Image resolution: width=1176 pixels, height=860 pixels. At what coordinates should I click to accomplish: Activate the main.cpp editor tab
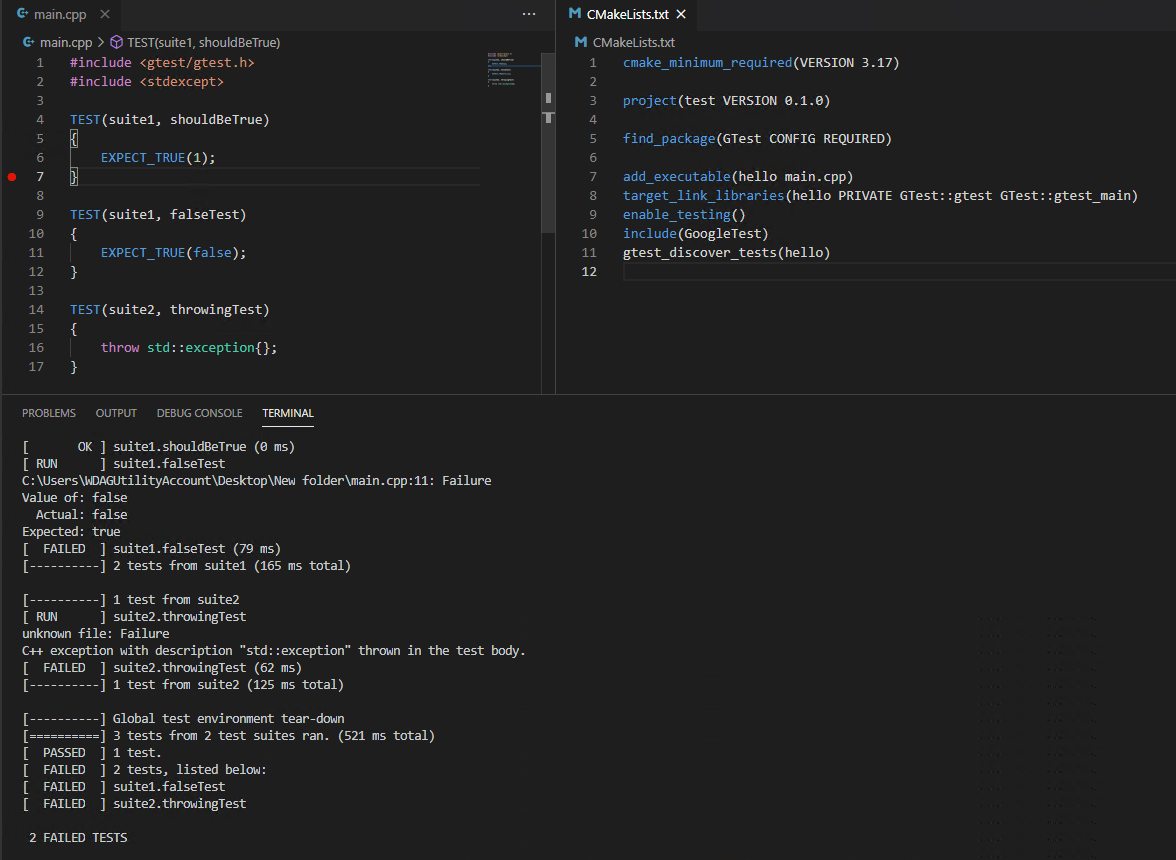click(x=60, y=15)
